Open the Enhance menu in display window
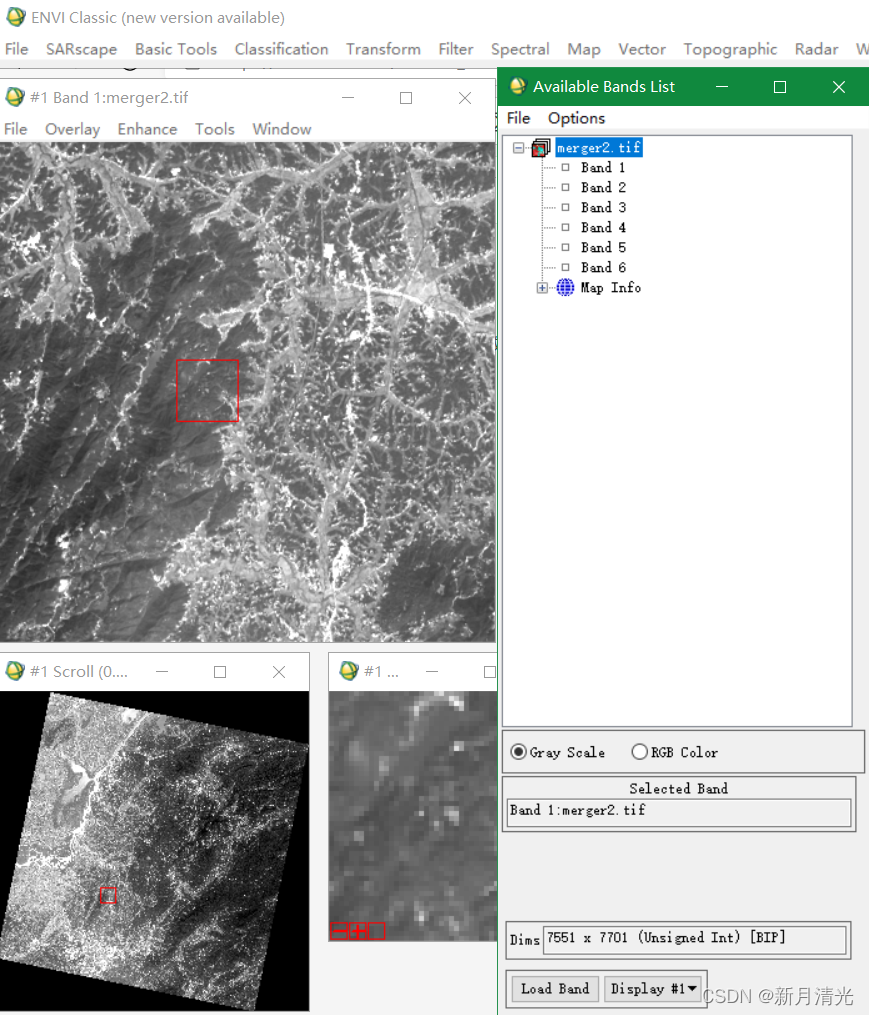Viewport: 869px width, 1015px height. click(147, 129)
